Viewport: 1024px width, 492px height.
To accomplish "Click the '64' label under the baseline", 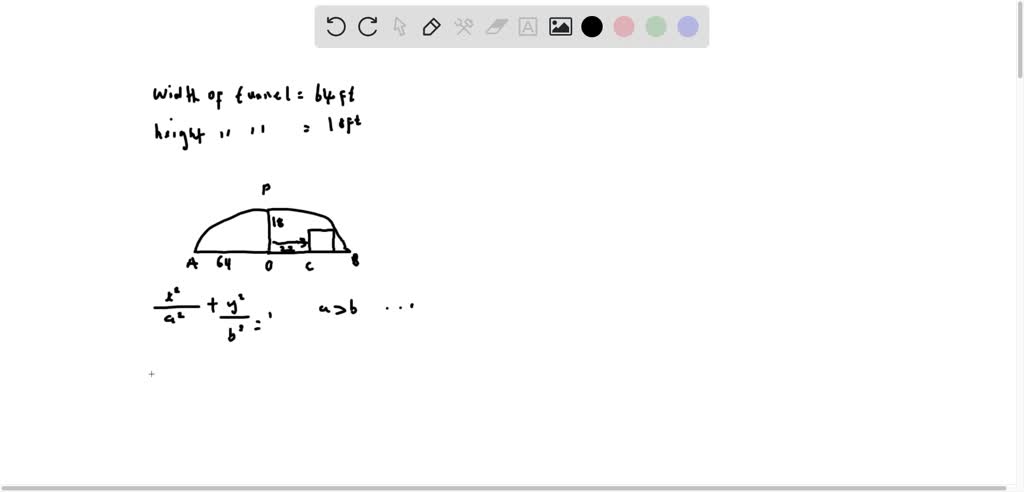I will [223, 263].
